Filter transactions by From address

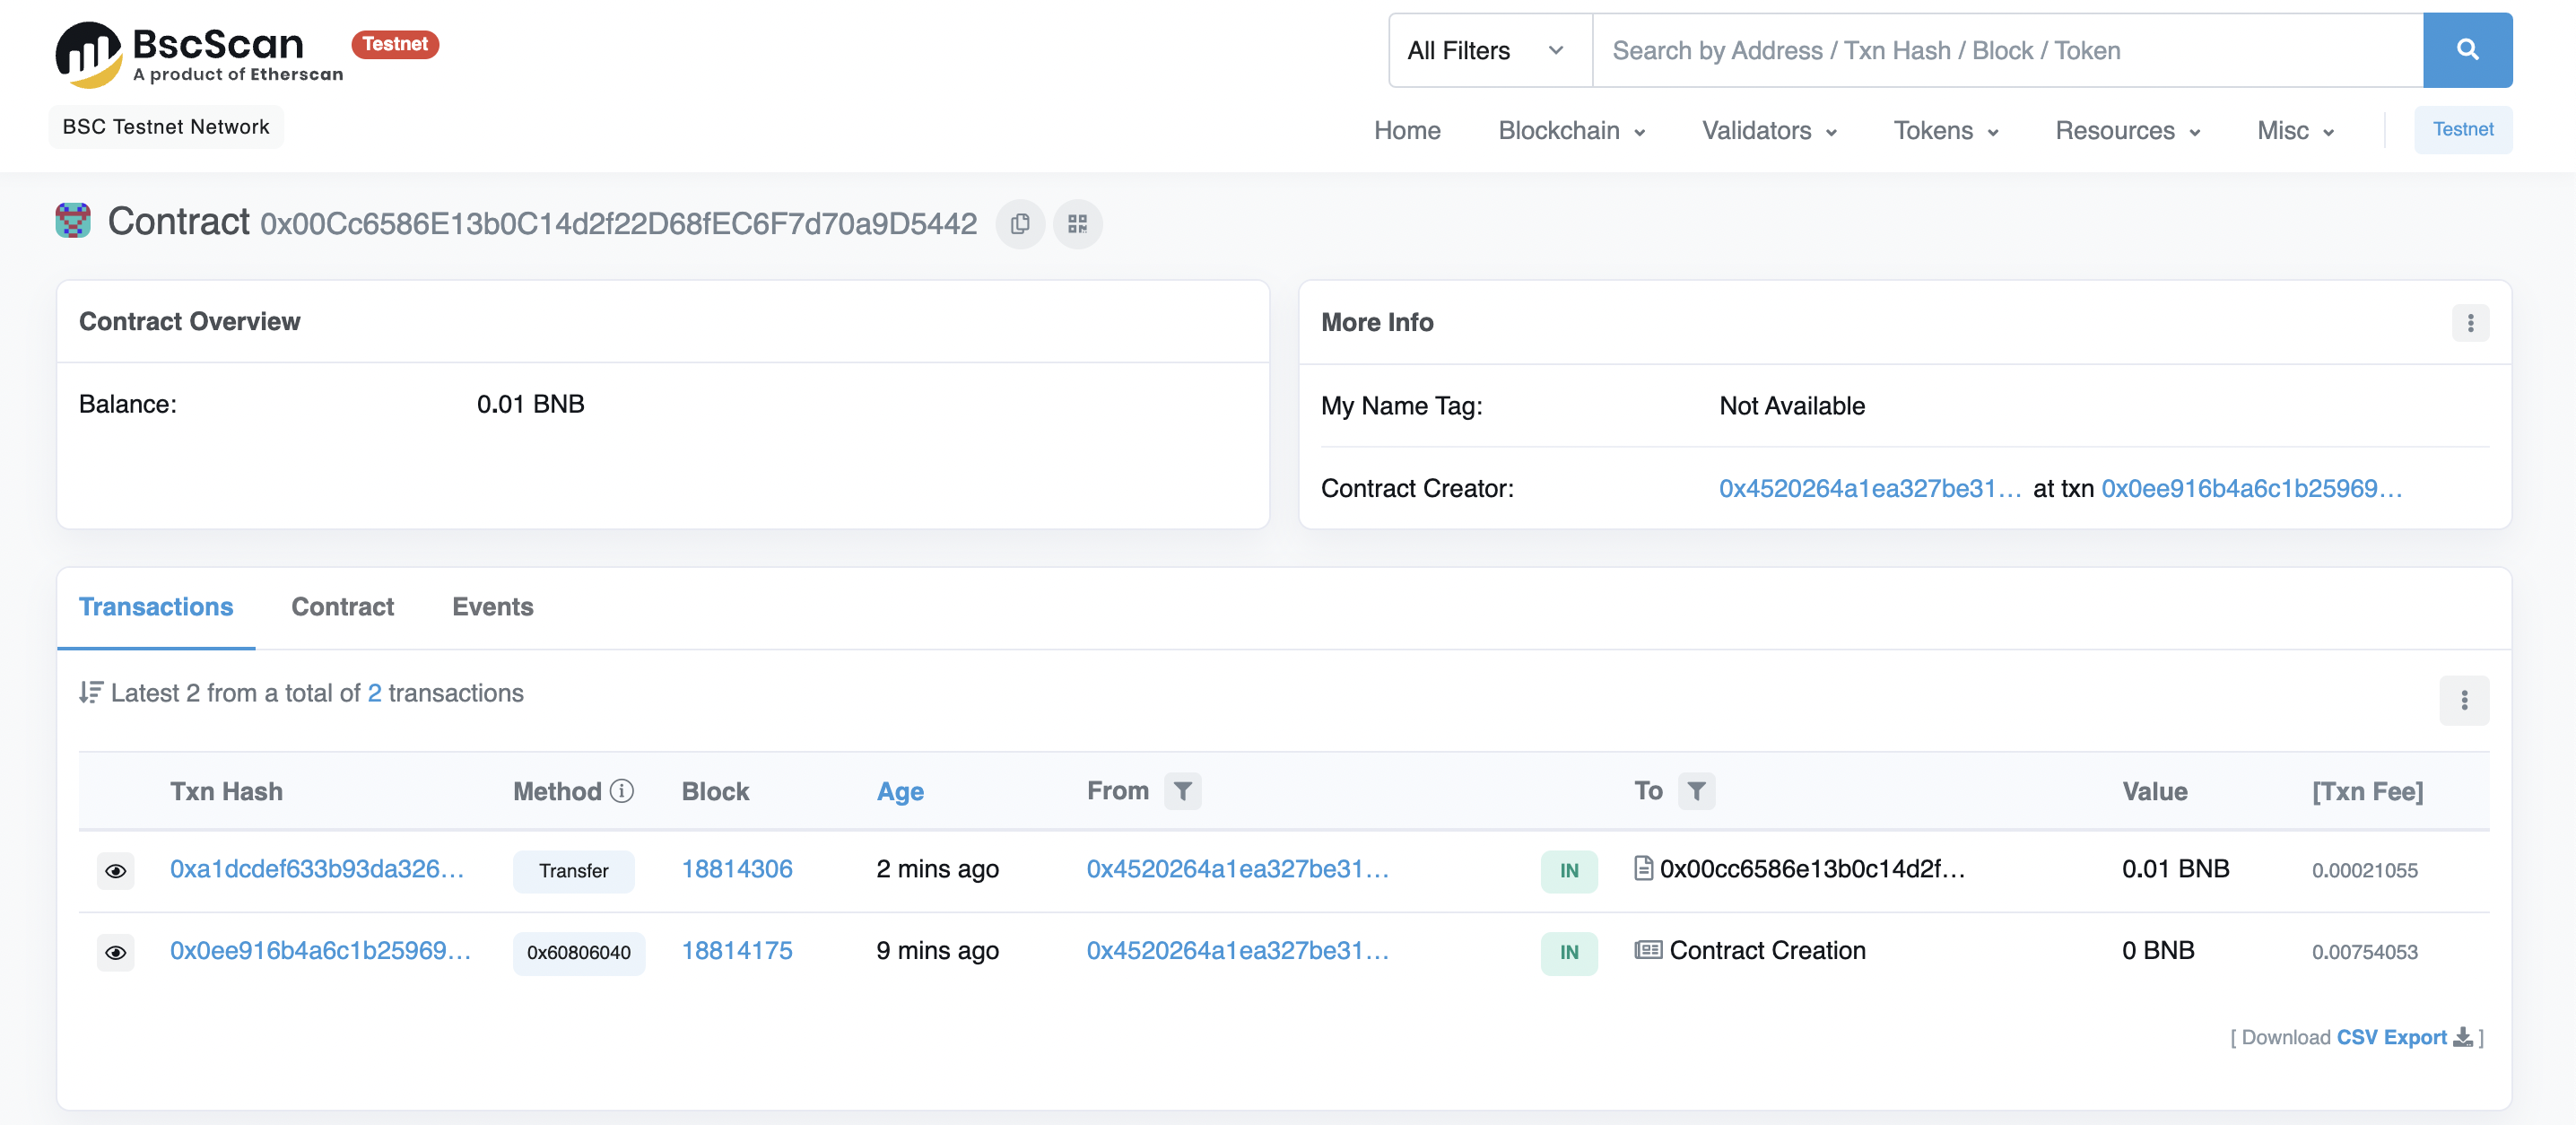point(1182,791)
